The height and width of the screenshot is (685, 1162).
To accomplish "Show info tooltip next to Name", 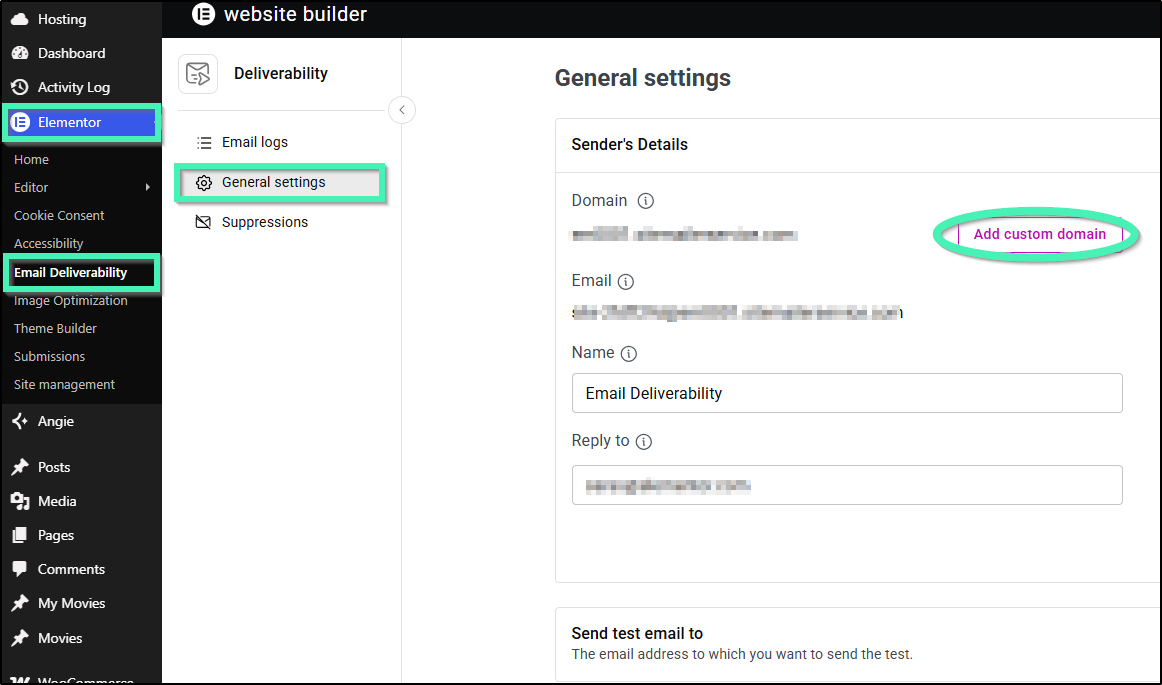I will [628, 354].
